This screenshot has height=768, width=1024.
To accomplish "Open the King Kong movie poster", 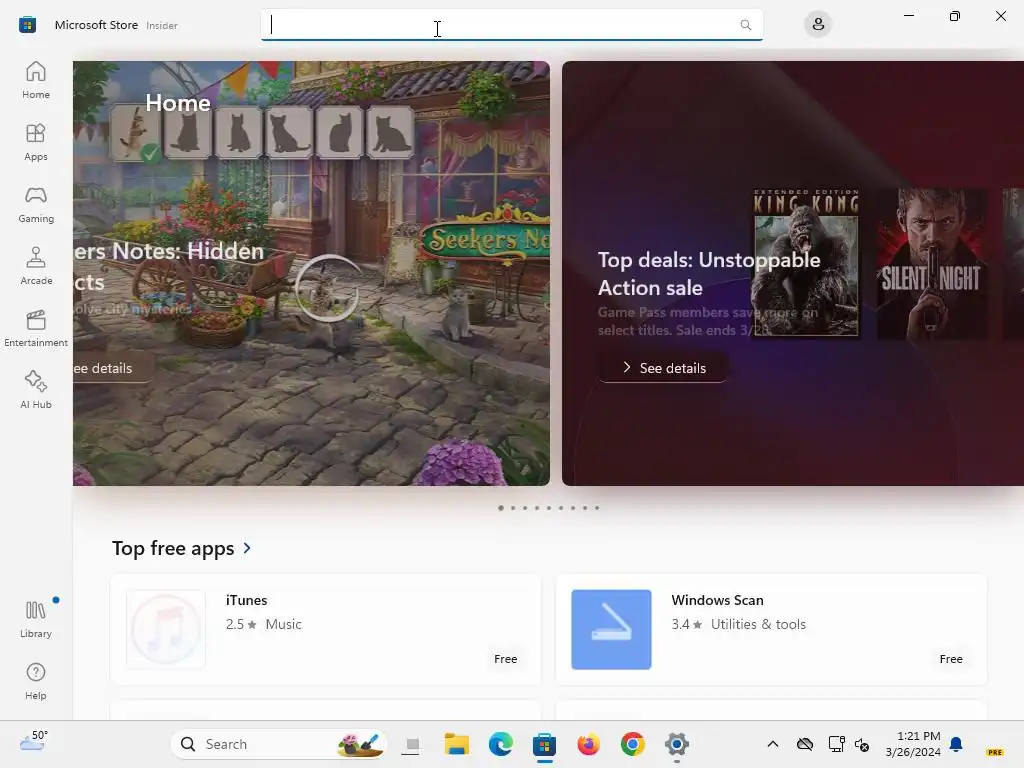I will (x=806, y=263).
